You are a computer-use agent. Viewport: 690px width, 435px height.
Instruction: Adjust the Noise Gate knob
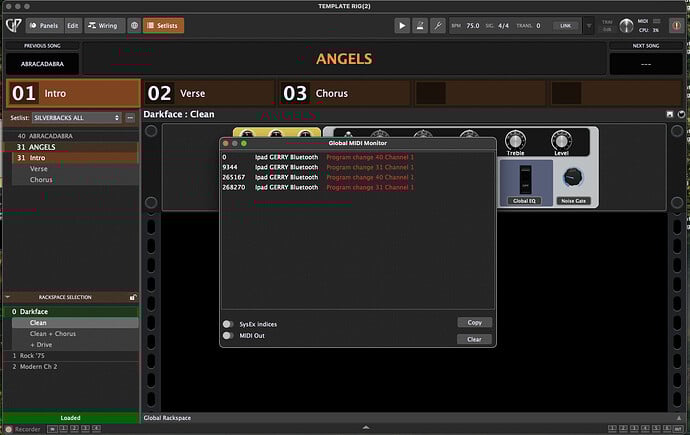point(572,177)
